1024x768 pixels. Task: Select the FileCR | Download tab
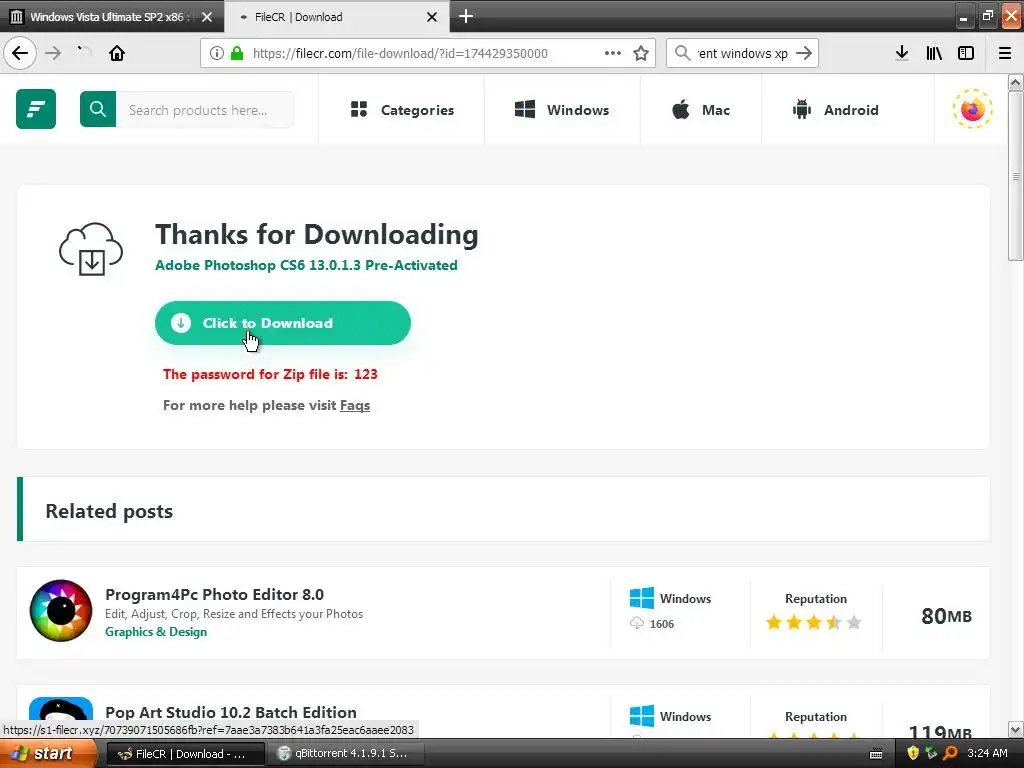[337, 17]
